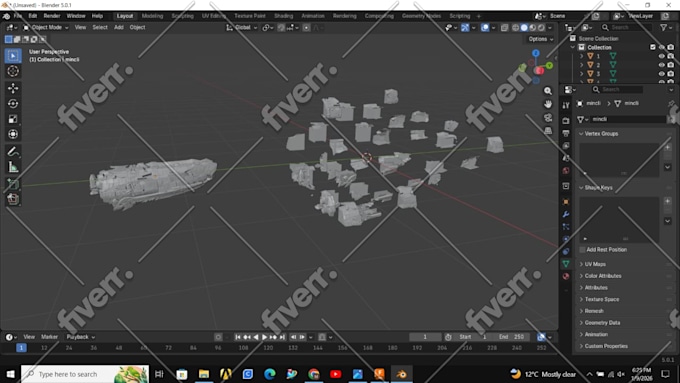The height and width of the screenshot is (383, 680).
Task: Toggle Collection exclude checkbox in outliner
Action: point(653,47)
